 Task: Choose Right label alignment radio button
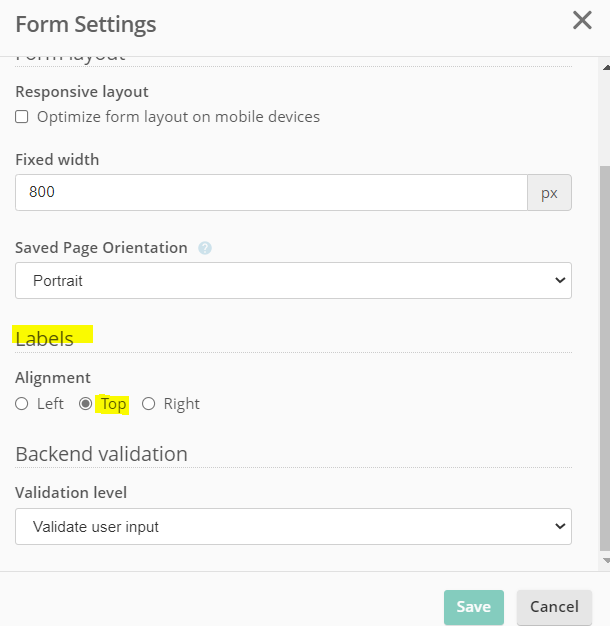(x=149, y=404)
